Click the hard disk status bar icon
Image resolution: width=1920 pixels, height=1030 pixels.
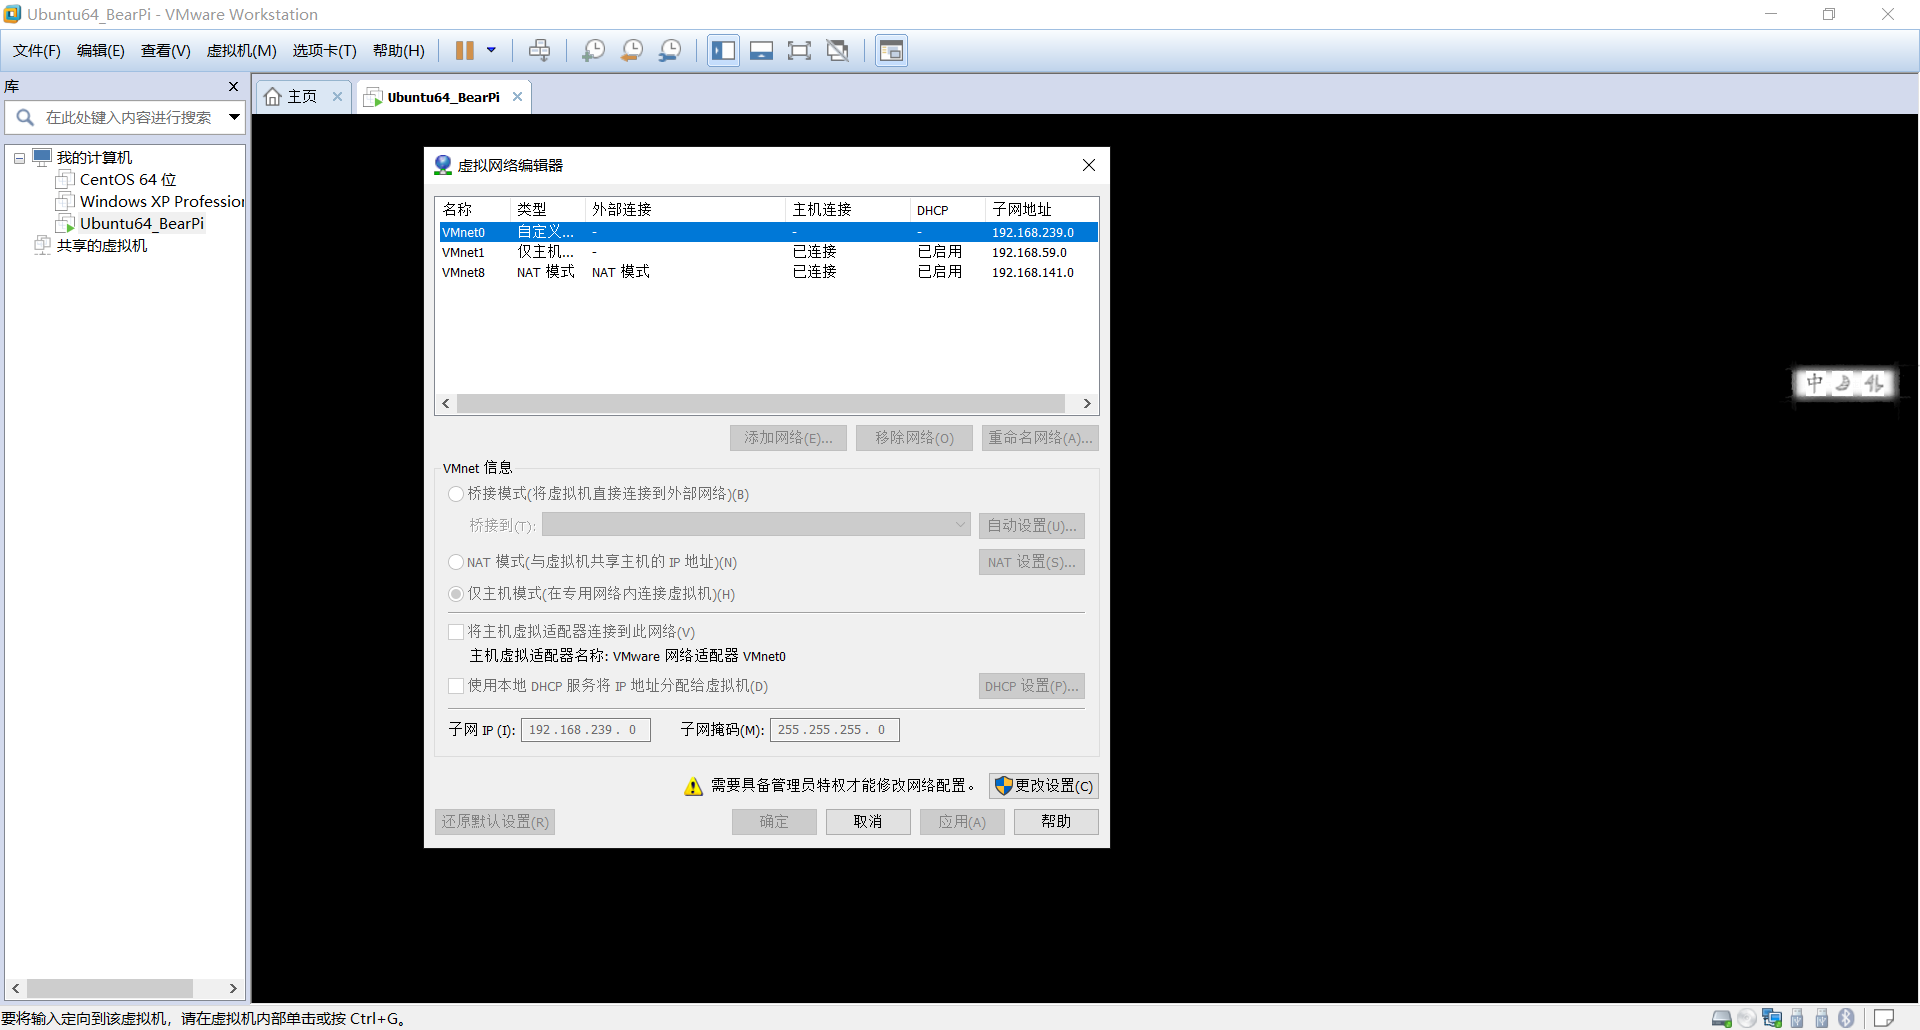tap(1722, 1018)
